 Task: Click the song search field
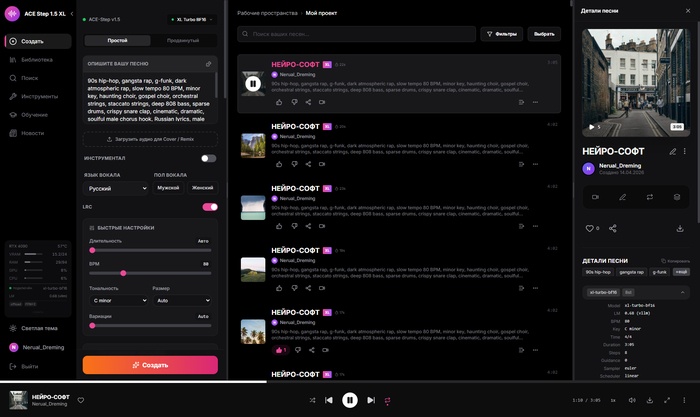[356, 34]
